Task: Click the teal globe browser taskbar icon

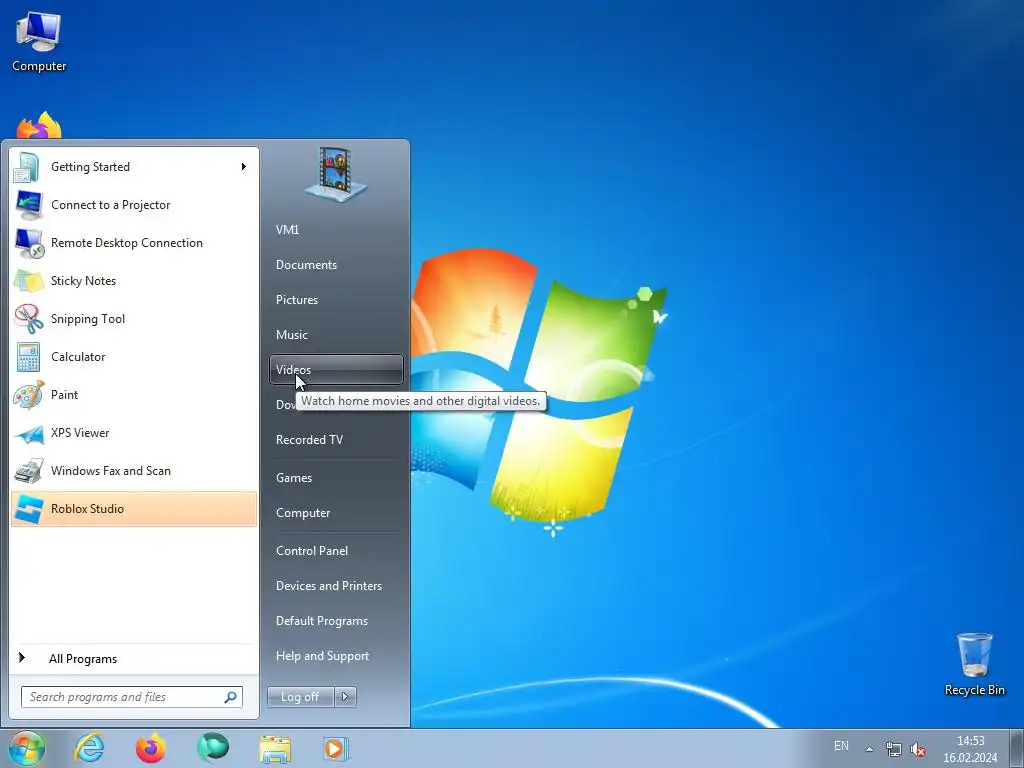Action: [x=213, y=748]
